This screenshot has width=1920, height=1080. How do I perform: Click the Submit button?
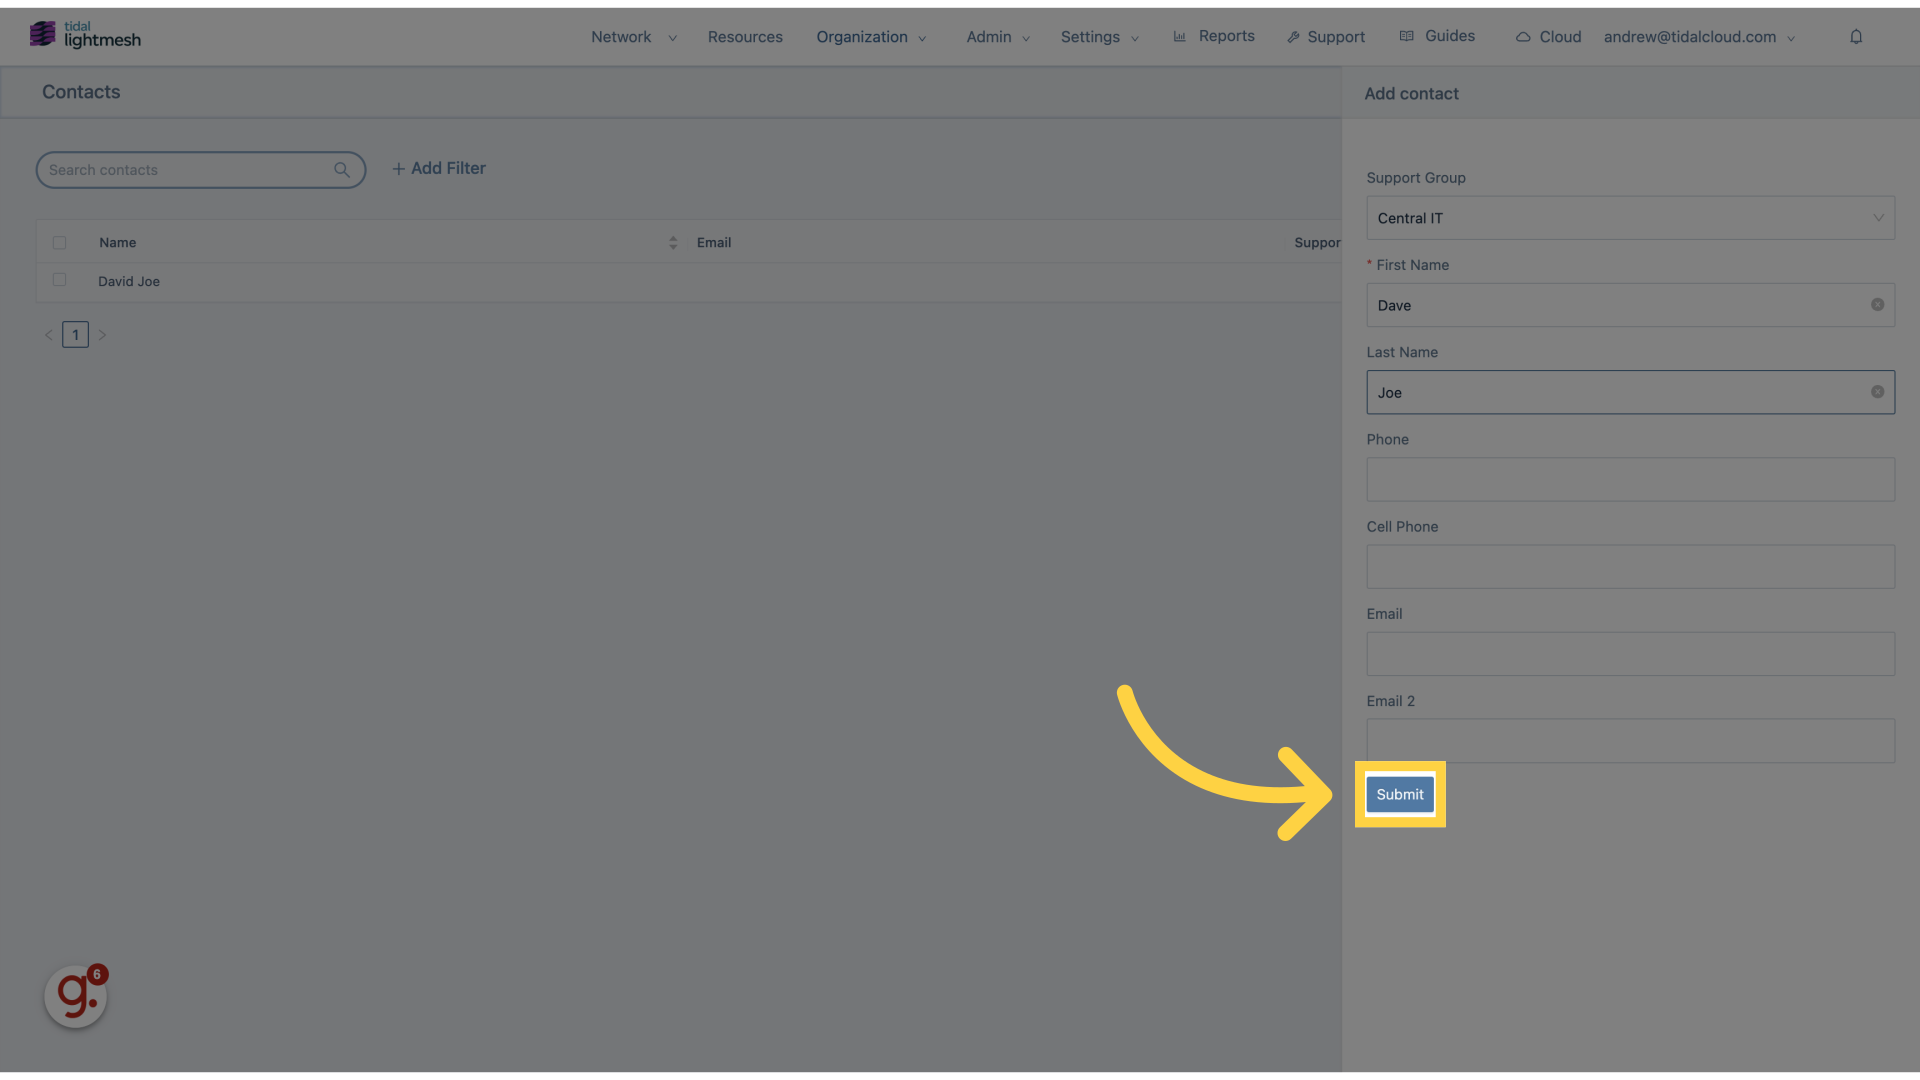tap(1399, 794)
